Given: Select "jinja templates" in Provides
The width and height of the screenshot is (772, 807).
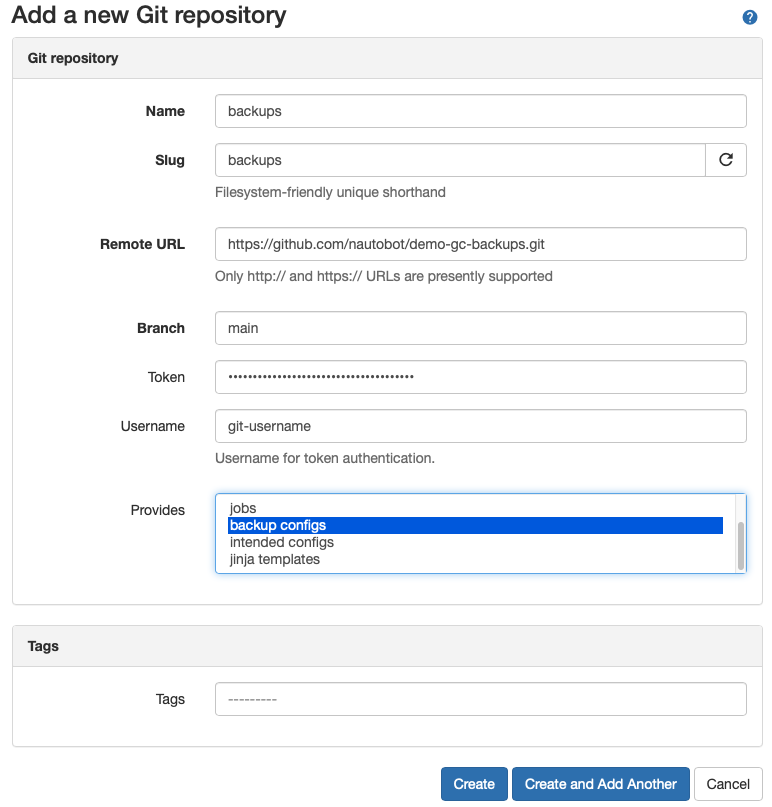Looking at the screenshot, I should tap(300, 558).
